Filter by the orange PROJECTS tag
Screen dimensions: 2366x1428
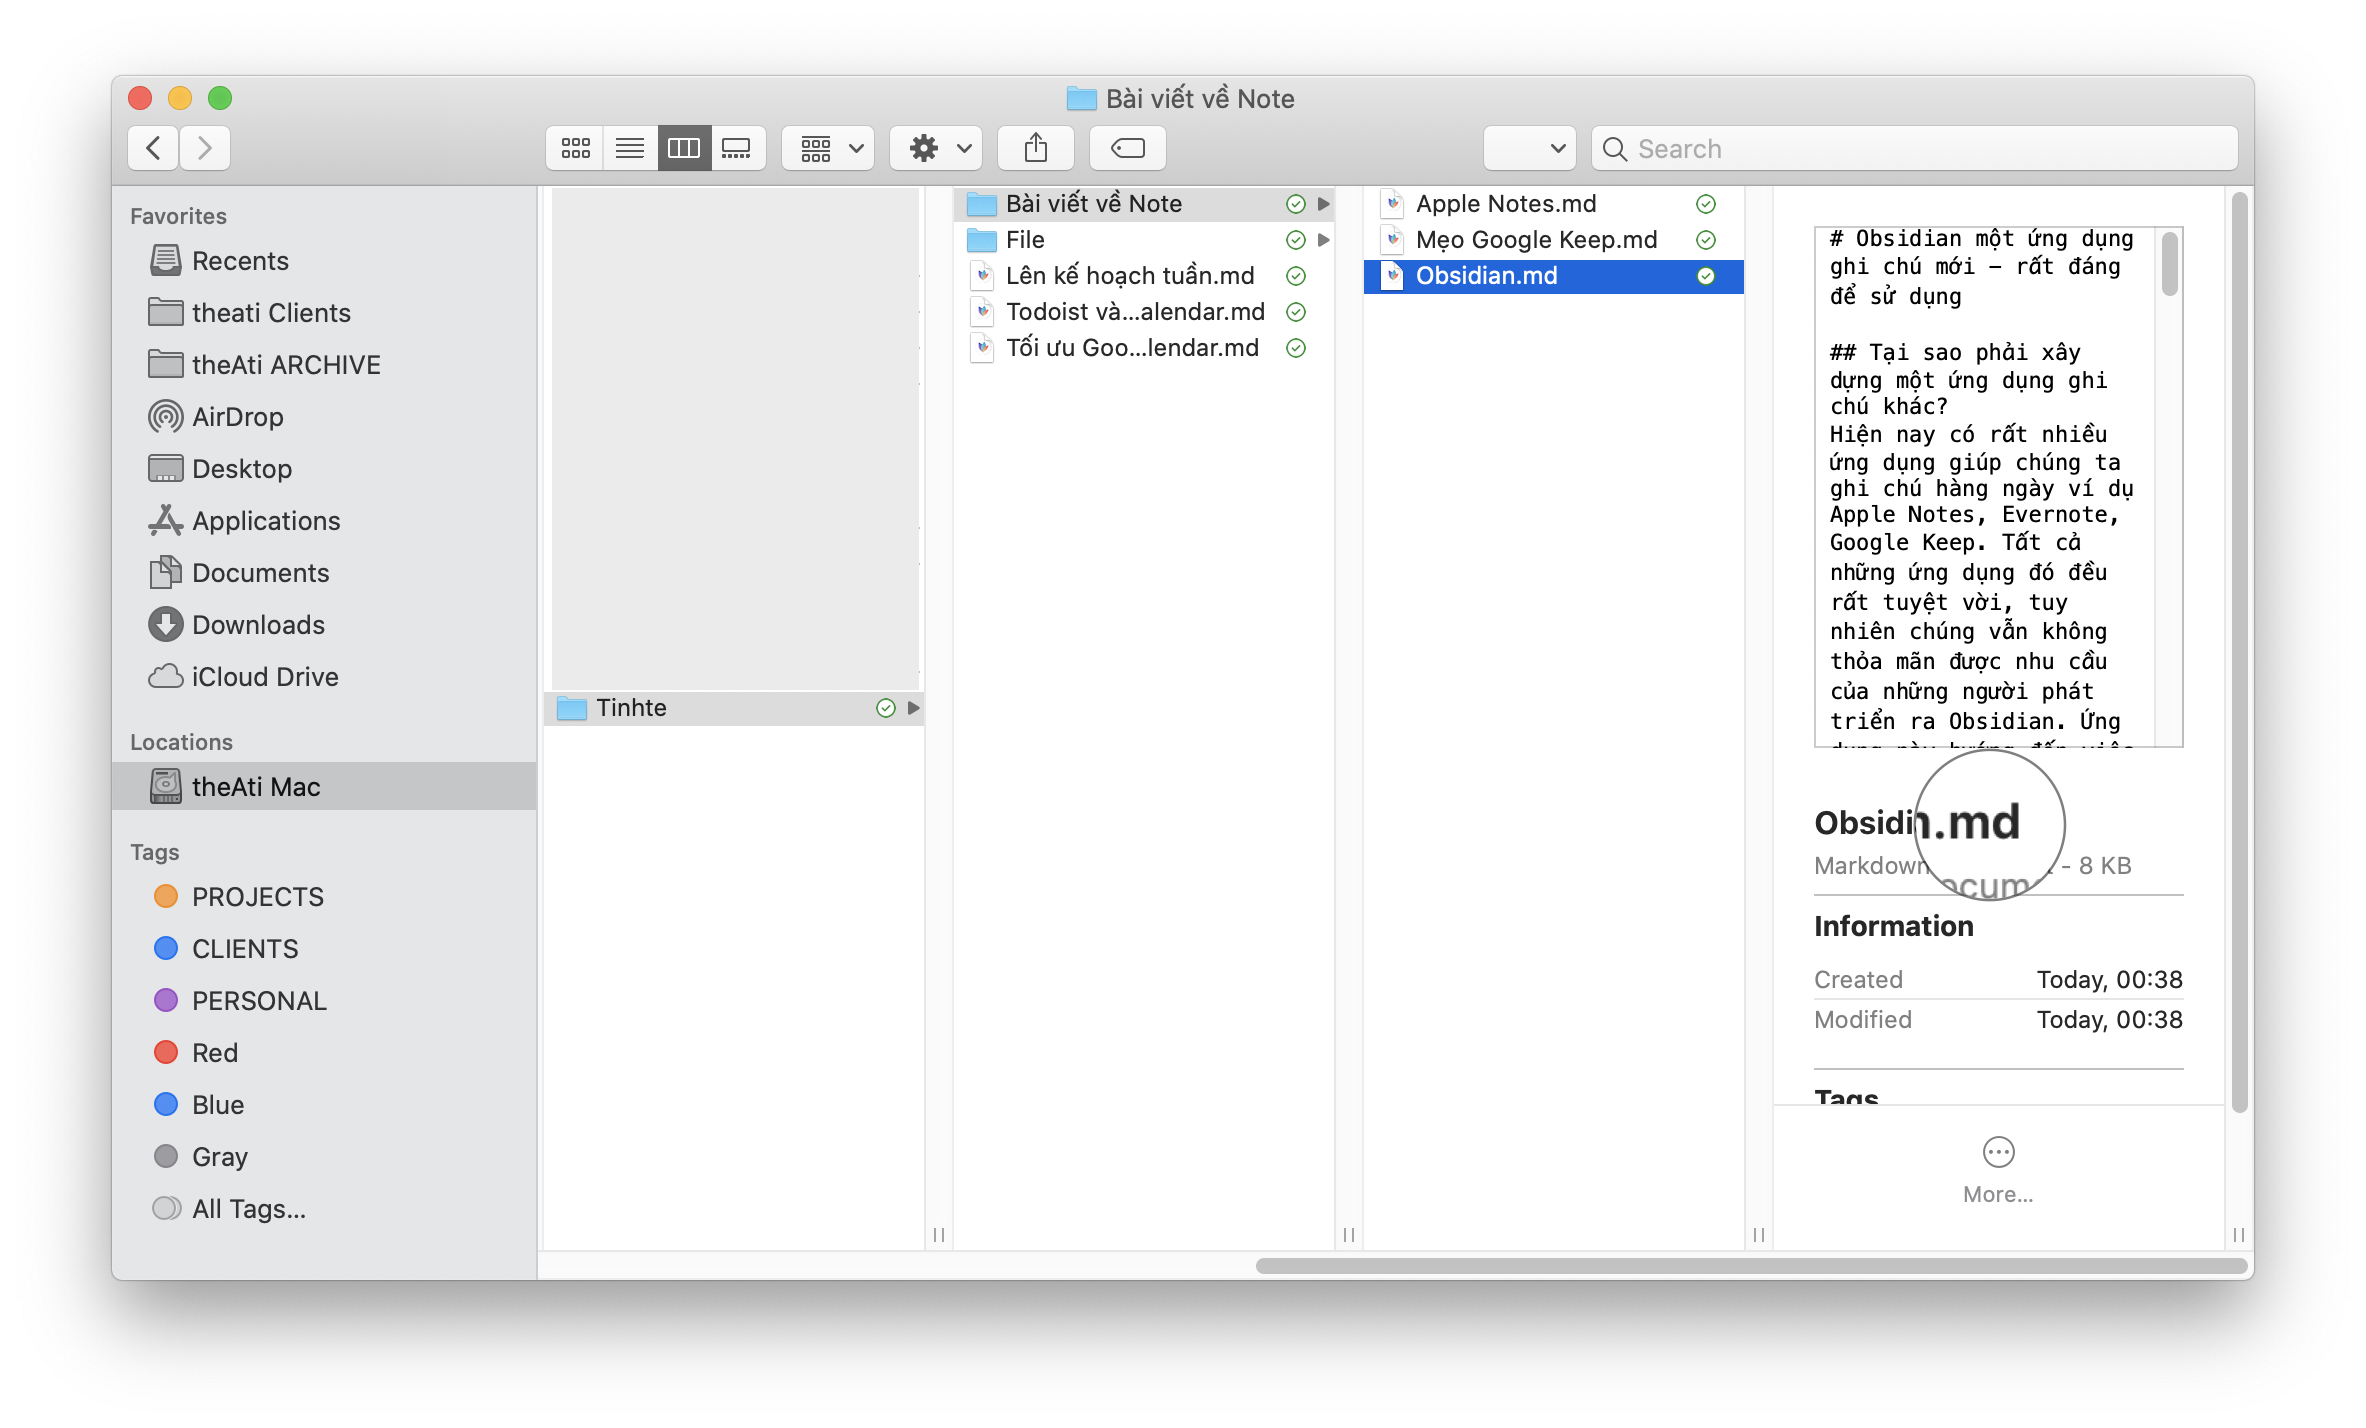pos(257,897)
